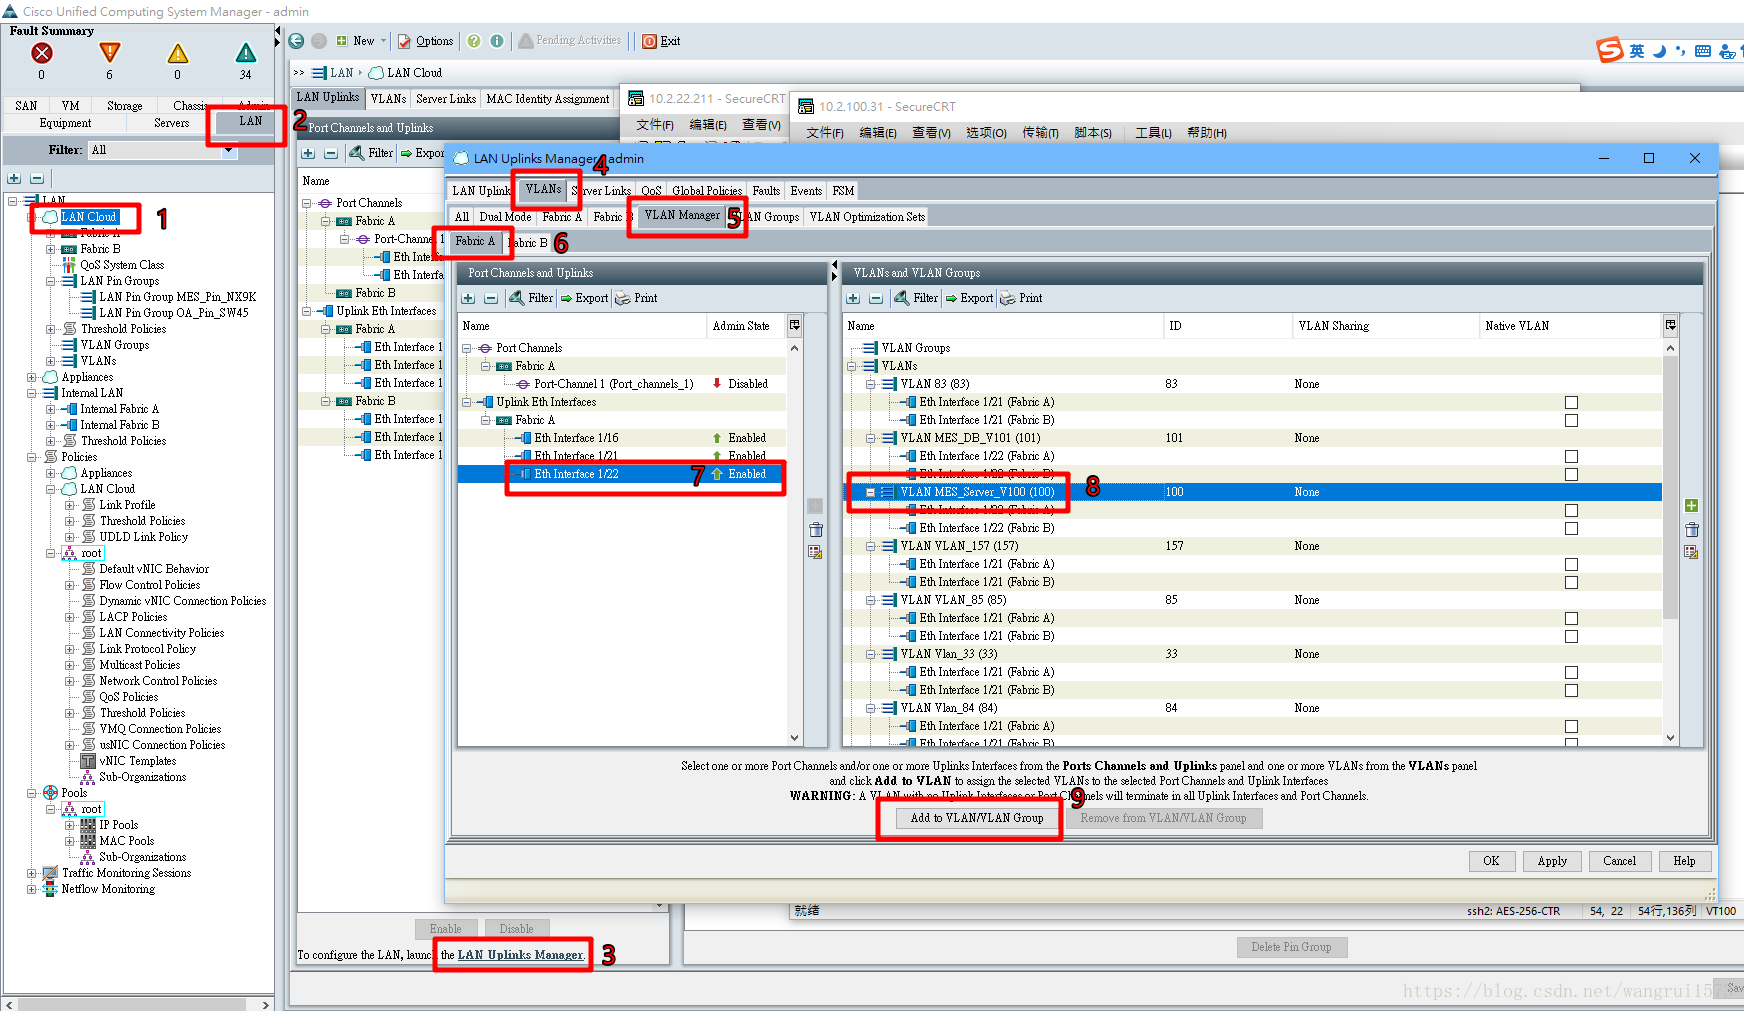The image size is (1744, 1011).
Task: Click the green back navigation arrow
Action: click(296, 41)
